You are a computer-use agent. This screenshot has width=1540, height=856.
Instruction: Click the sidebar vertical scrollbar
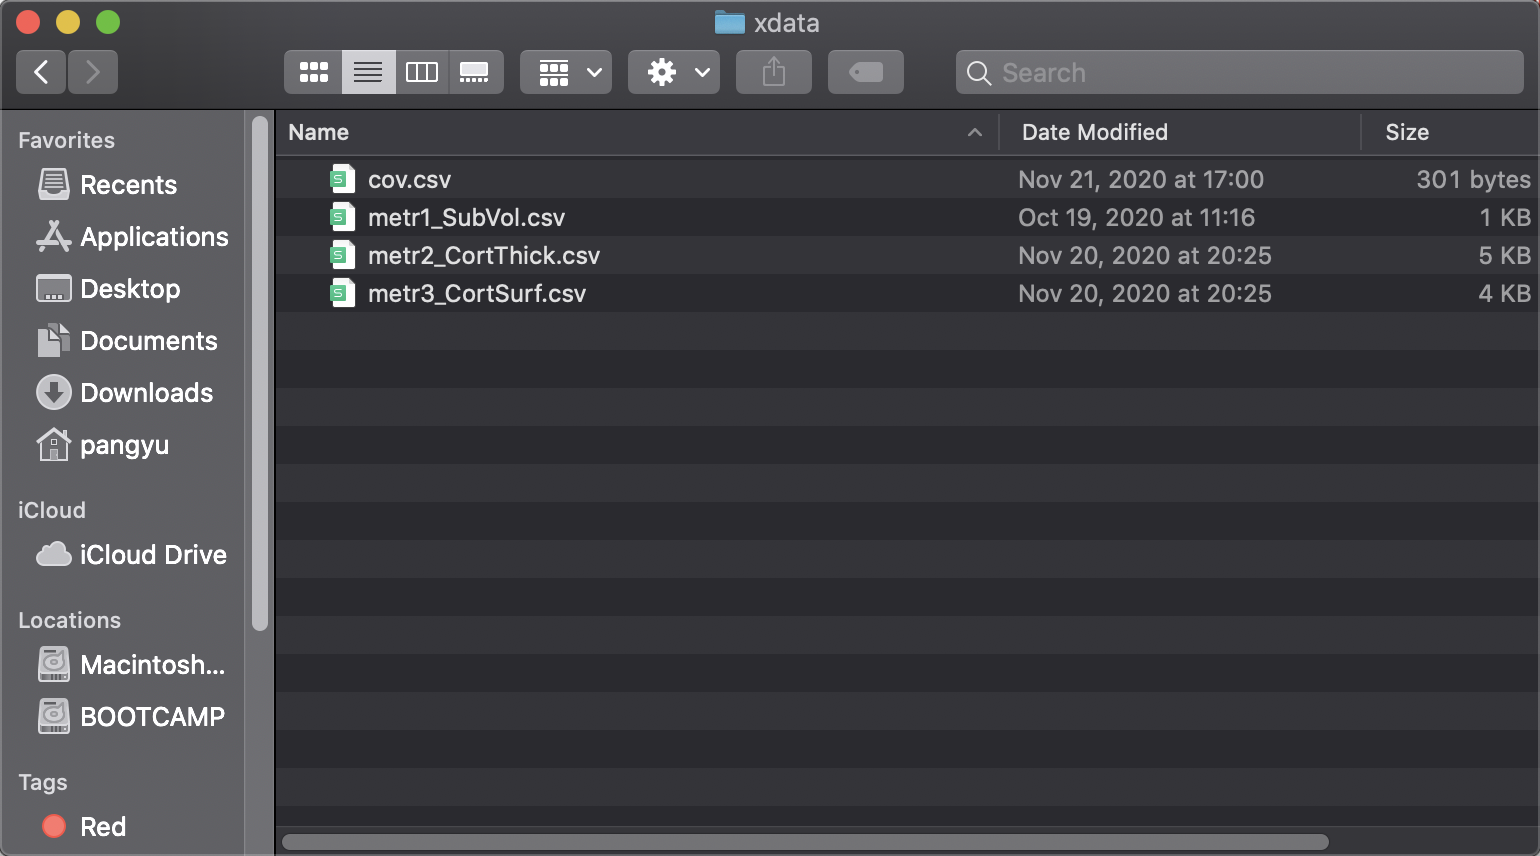point(260,374)
